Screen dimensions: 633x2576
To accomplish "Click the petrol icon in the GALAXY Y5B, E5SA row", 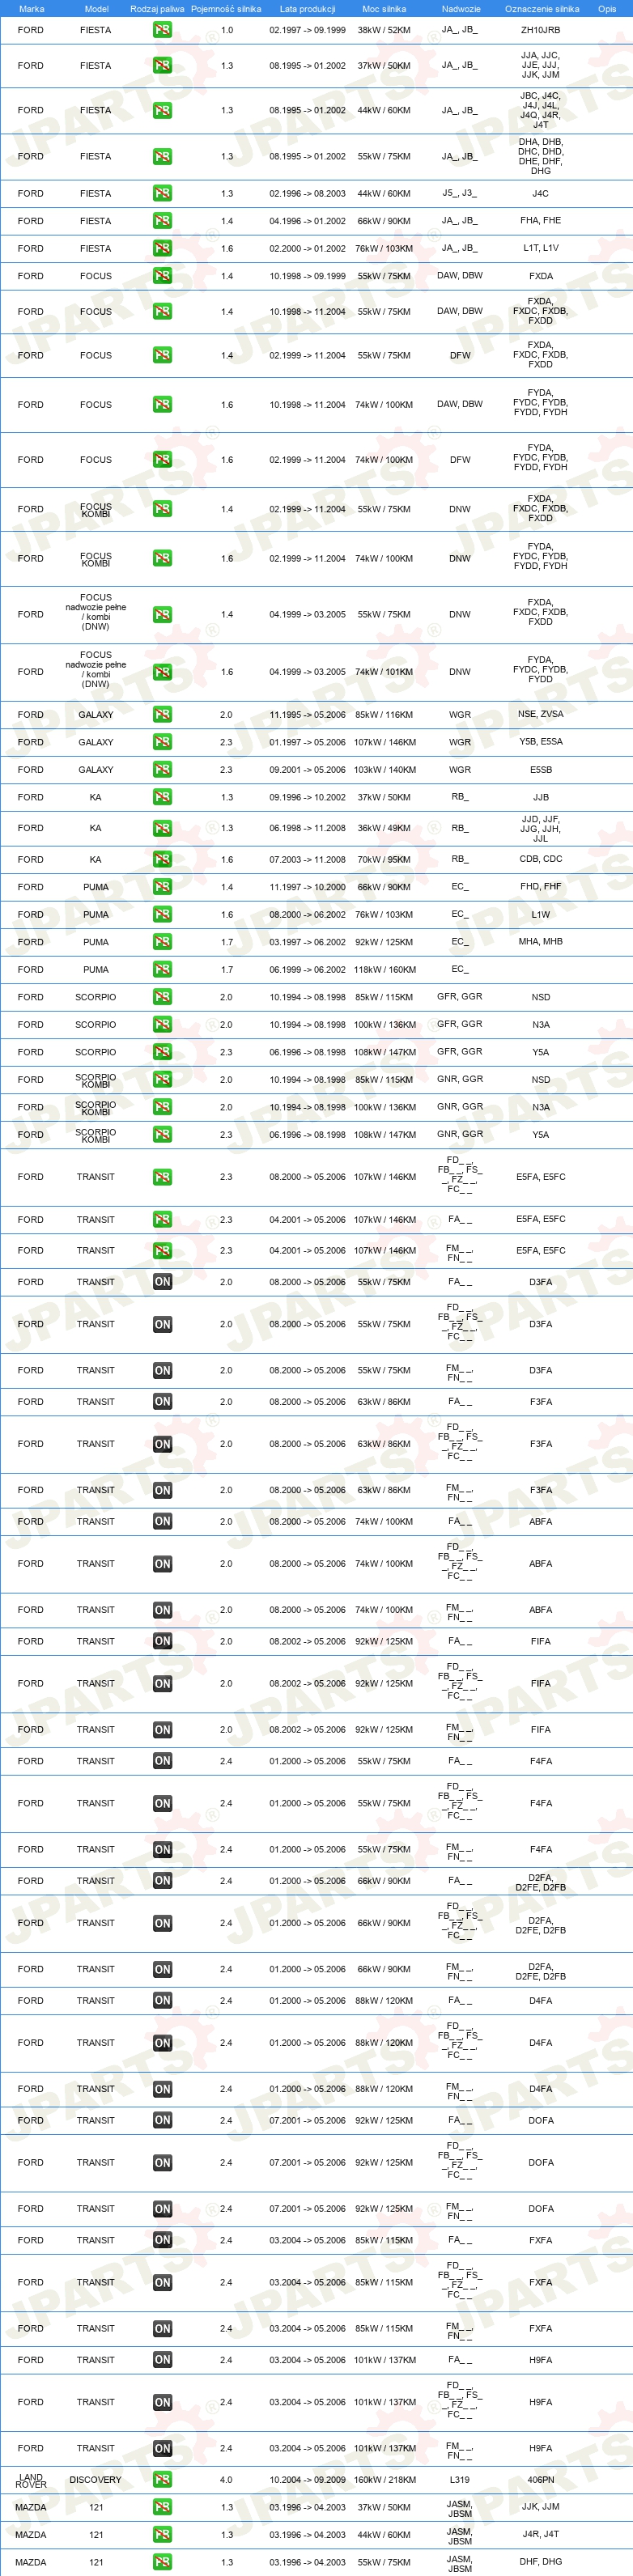I will coord(162,742).
